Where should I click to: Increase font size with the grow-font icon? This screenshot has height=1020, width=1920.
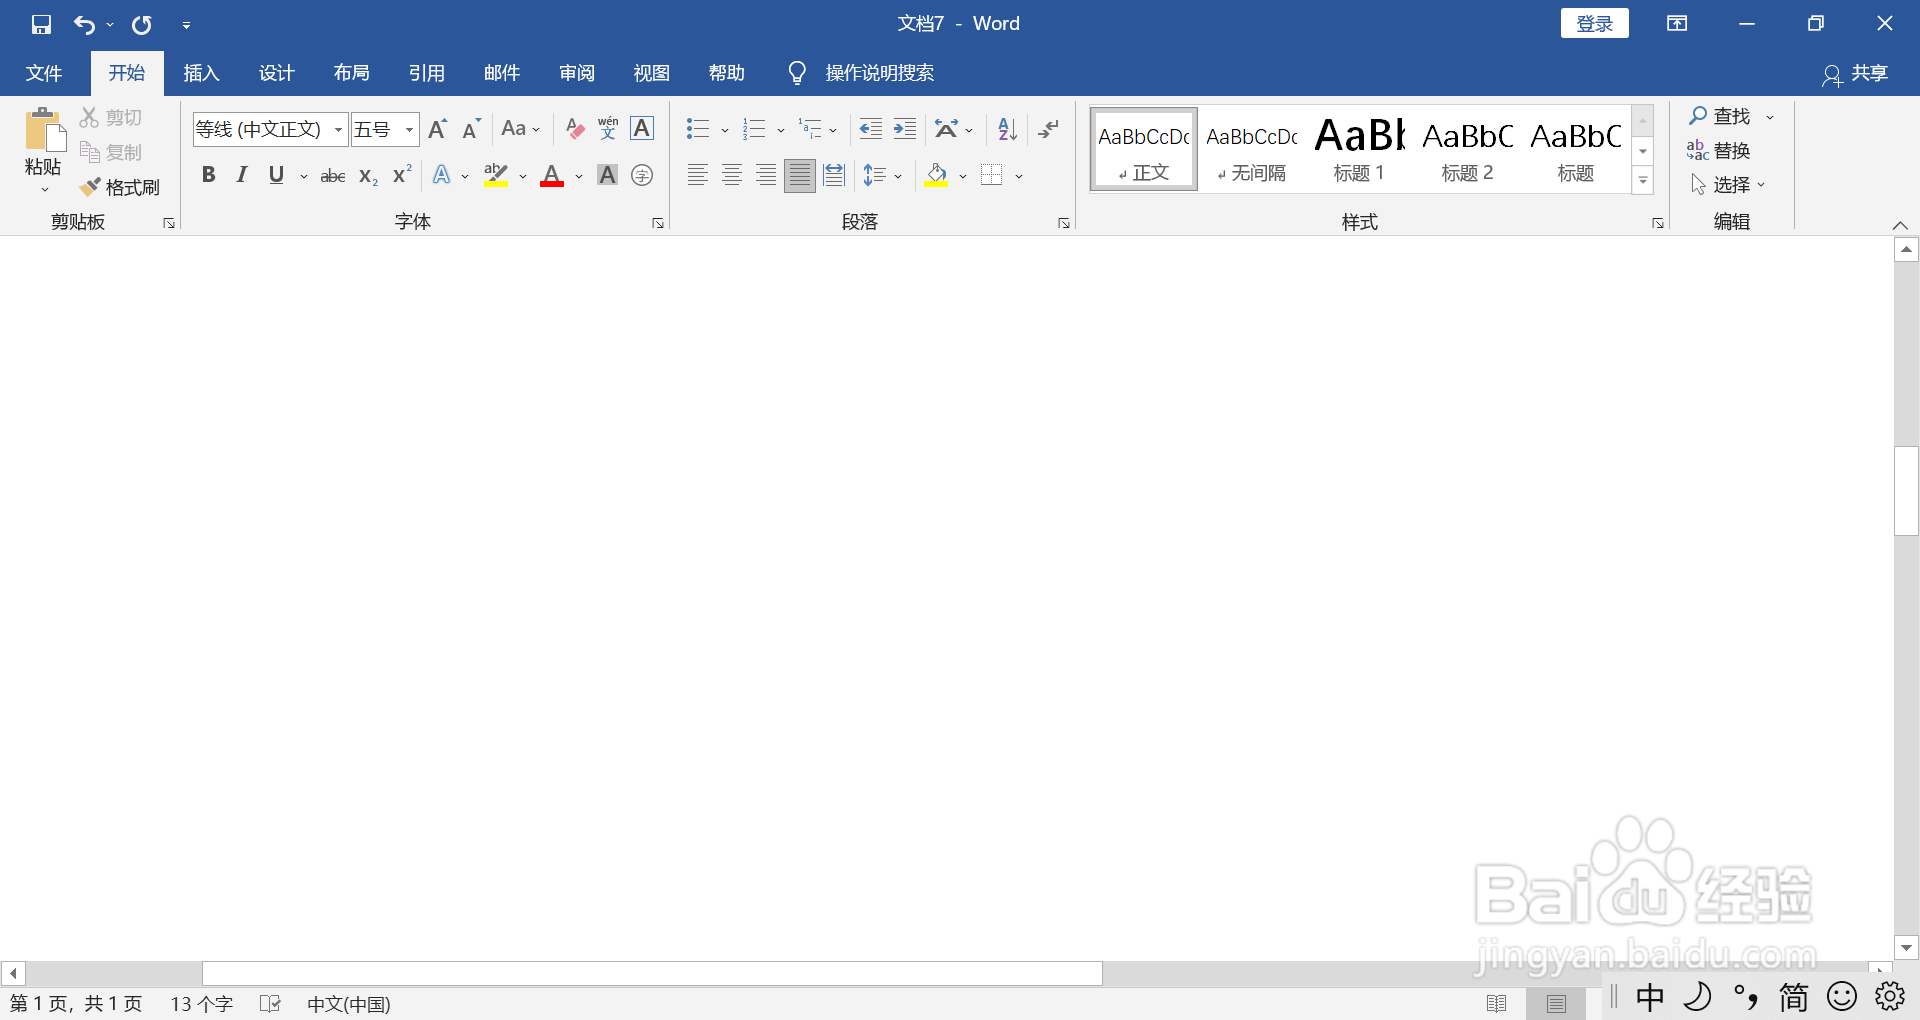click(438, 129)
